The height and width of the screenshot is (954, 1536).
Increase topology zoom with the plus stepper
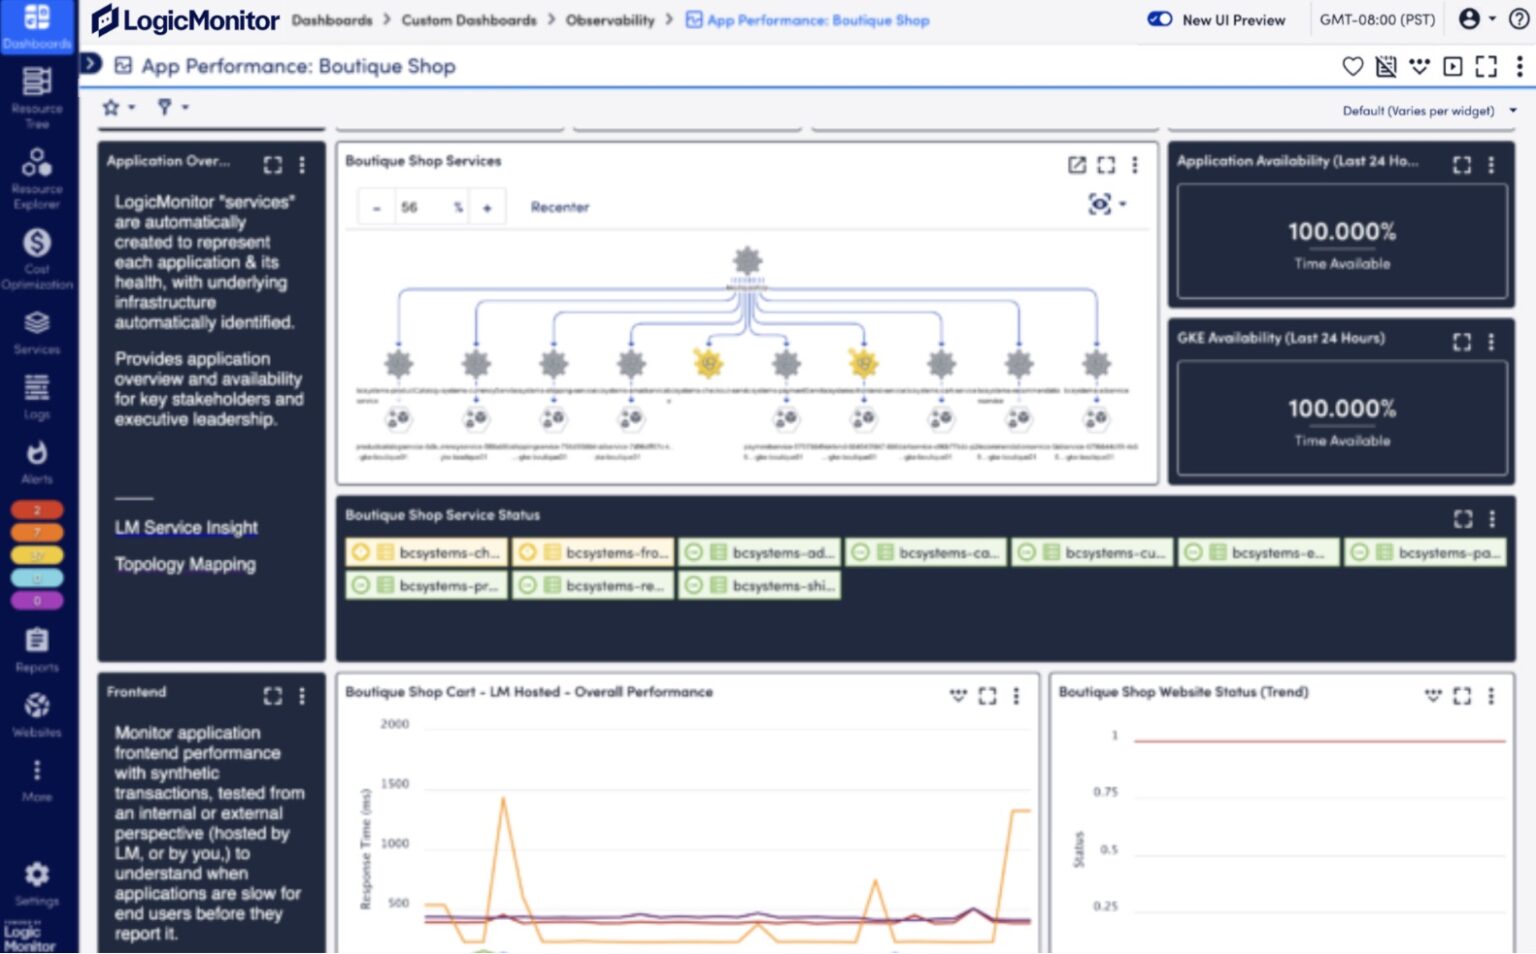pyautogui.click(x=488, y=206)
